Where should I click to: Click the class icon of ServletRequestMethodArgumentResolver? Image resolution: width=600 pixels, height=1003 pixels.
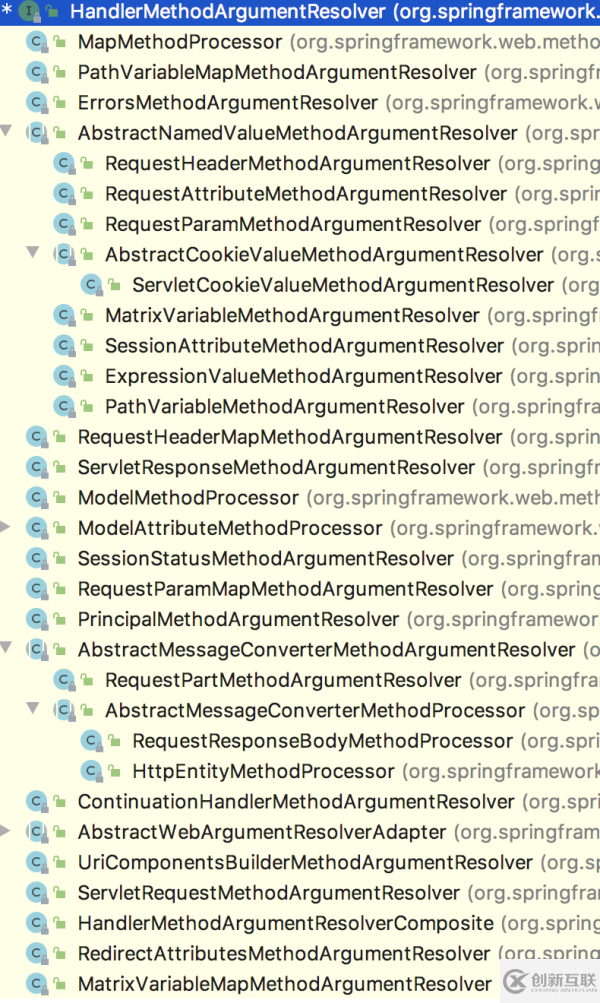(x=37, y=892)
